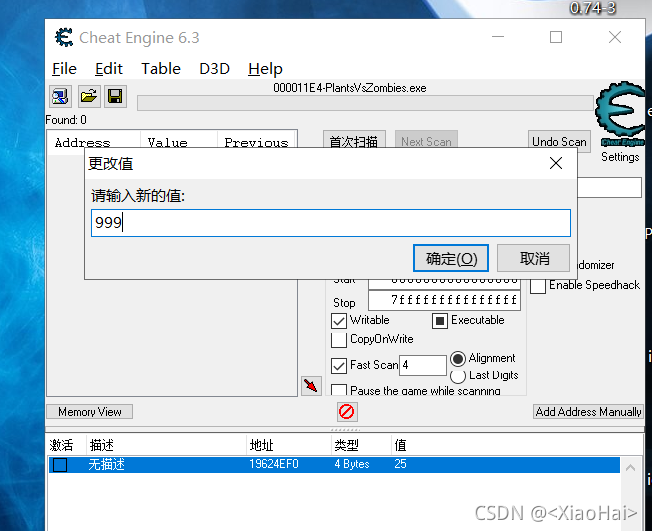Click the 无描述 description cell
652x531 pixels.
[106, 464]
